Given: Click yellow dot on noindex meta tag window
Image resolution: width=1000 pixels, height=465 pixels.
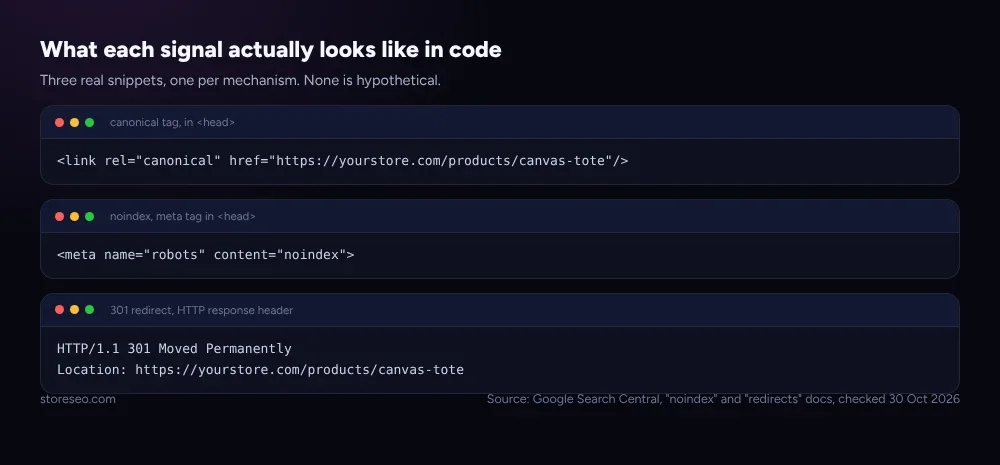Looking at the screenshot, I should click(x=75, y=217).
